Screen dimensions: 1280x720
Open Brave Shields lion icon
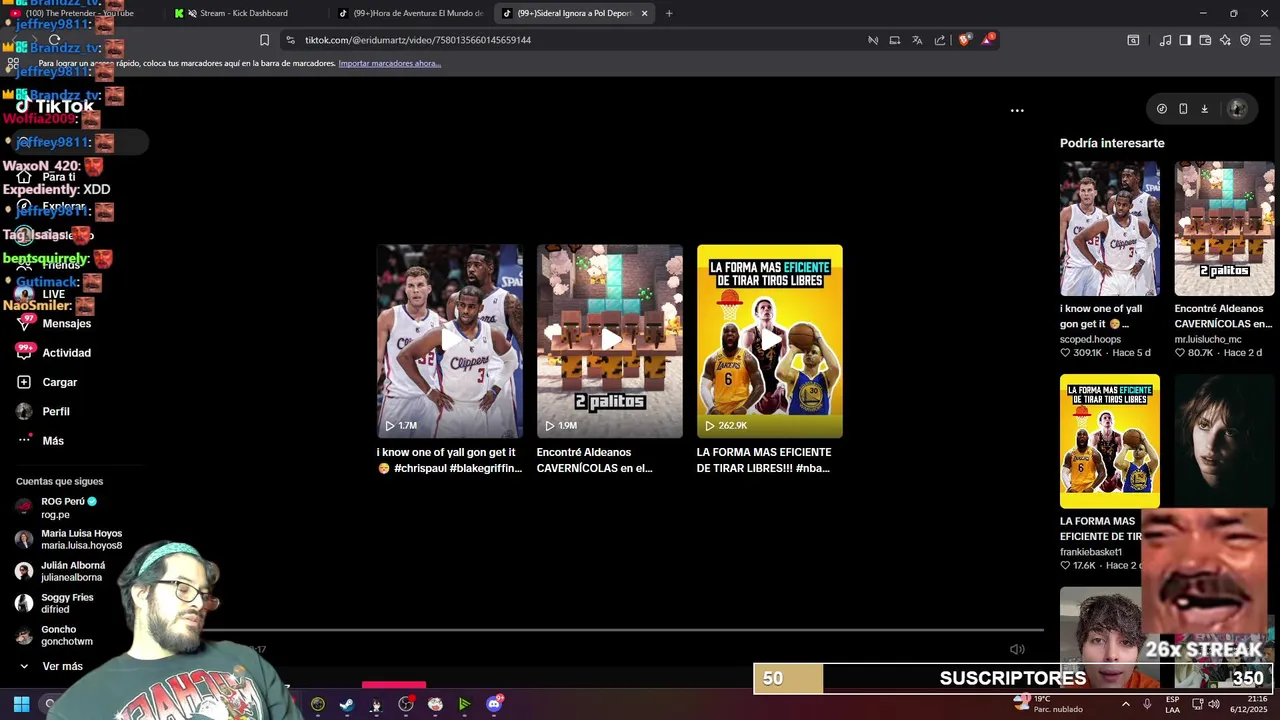point(964,40)
